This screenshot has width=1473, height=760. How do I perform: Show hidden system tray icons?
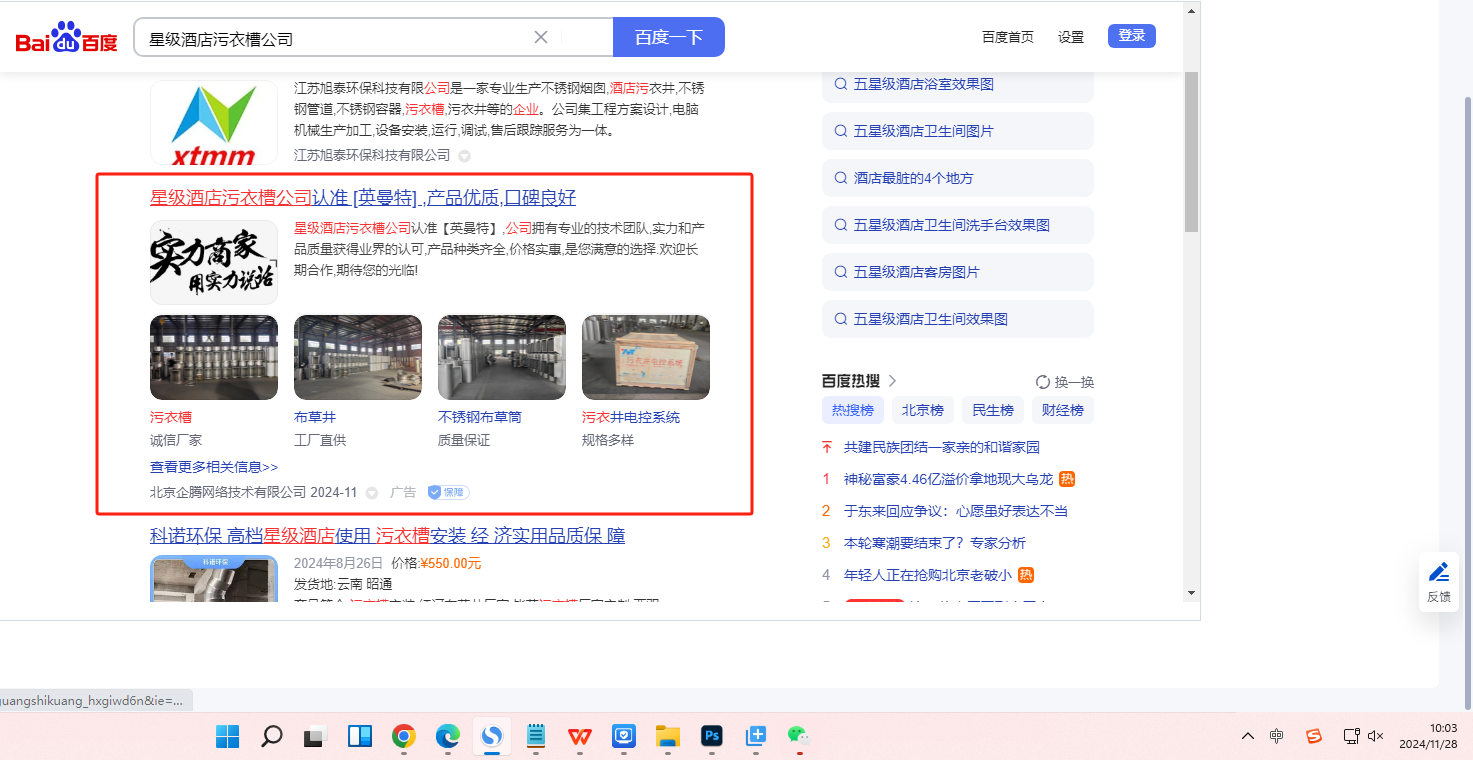1248,736
